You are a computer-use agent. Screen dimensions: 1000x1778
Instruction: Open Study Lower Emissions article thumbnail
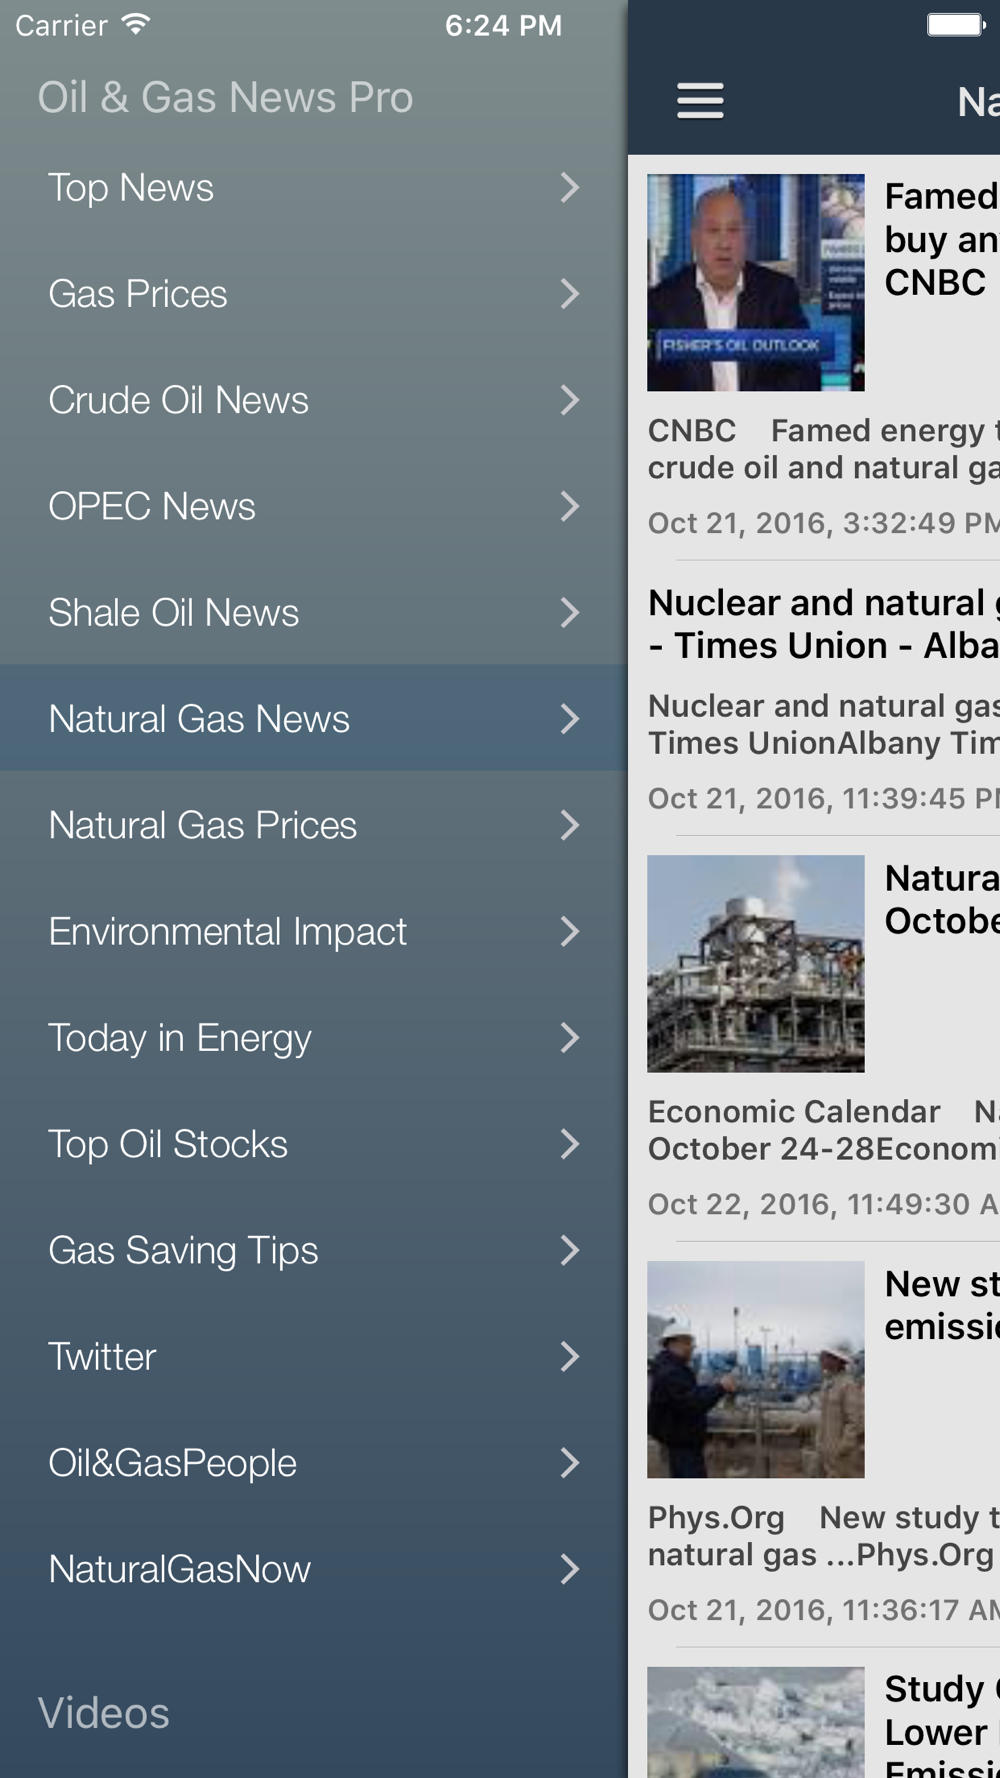[x=756, y=1722]
